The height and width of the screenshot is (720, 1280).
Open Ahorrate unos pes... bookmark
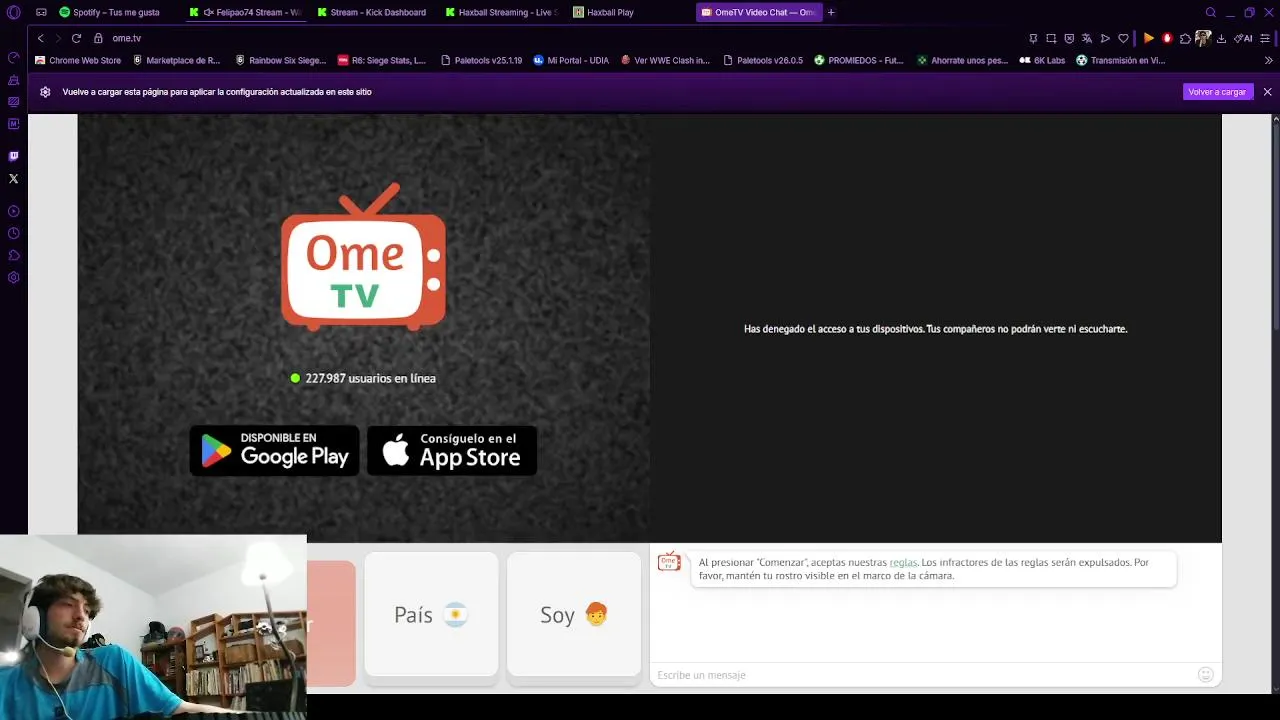click(962, 60)
